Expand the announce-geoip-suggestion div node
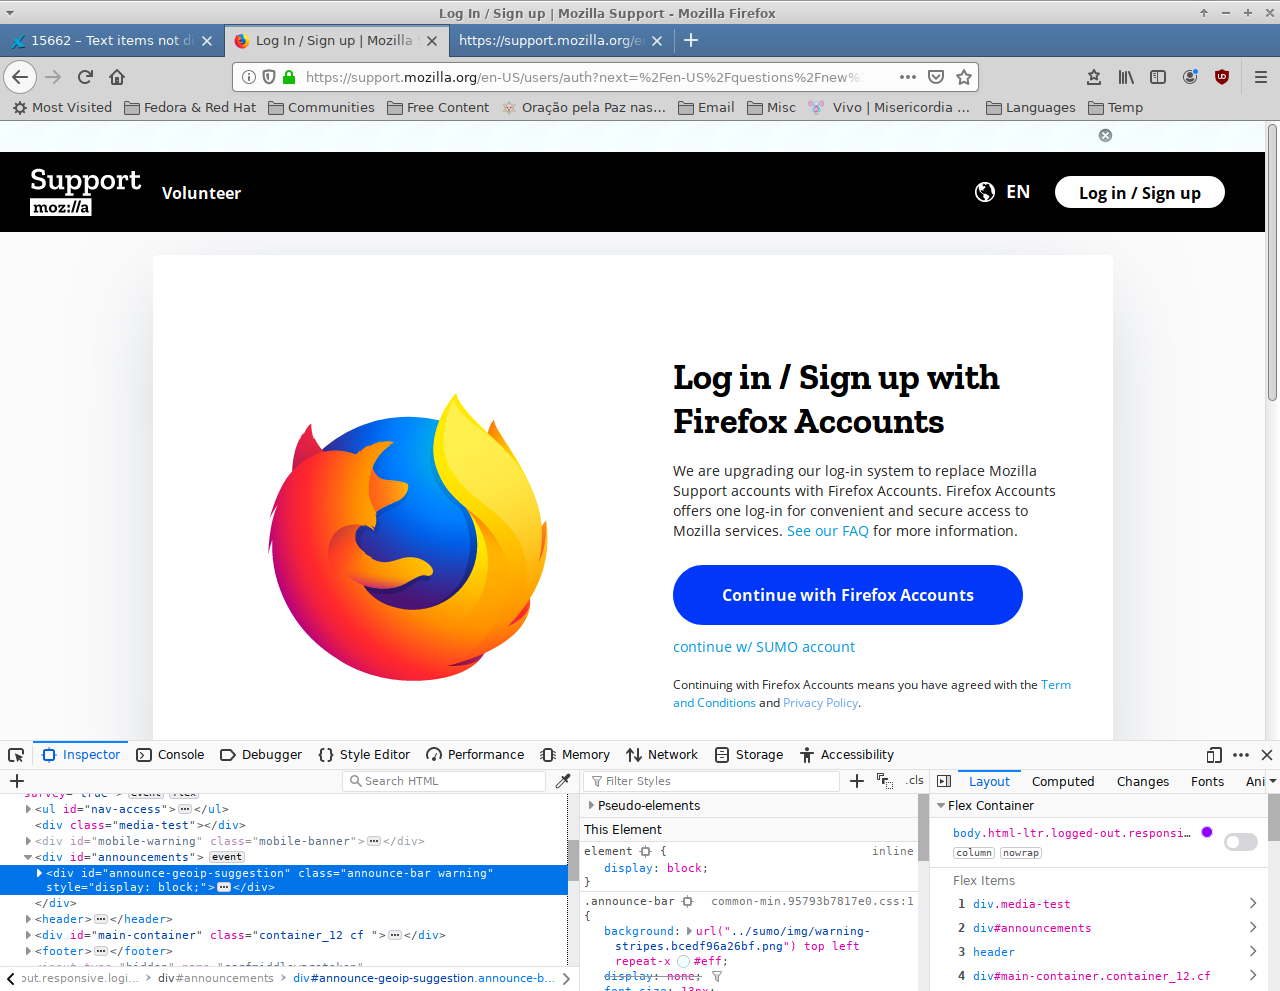 pos(40,873)
